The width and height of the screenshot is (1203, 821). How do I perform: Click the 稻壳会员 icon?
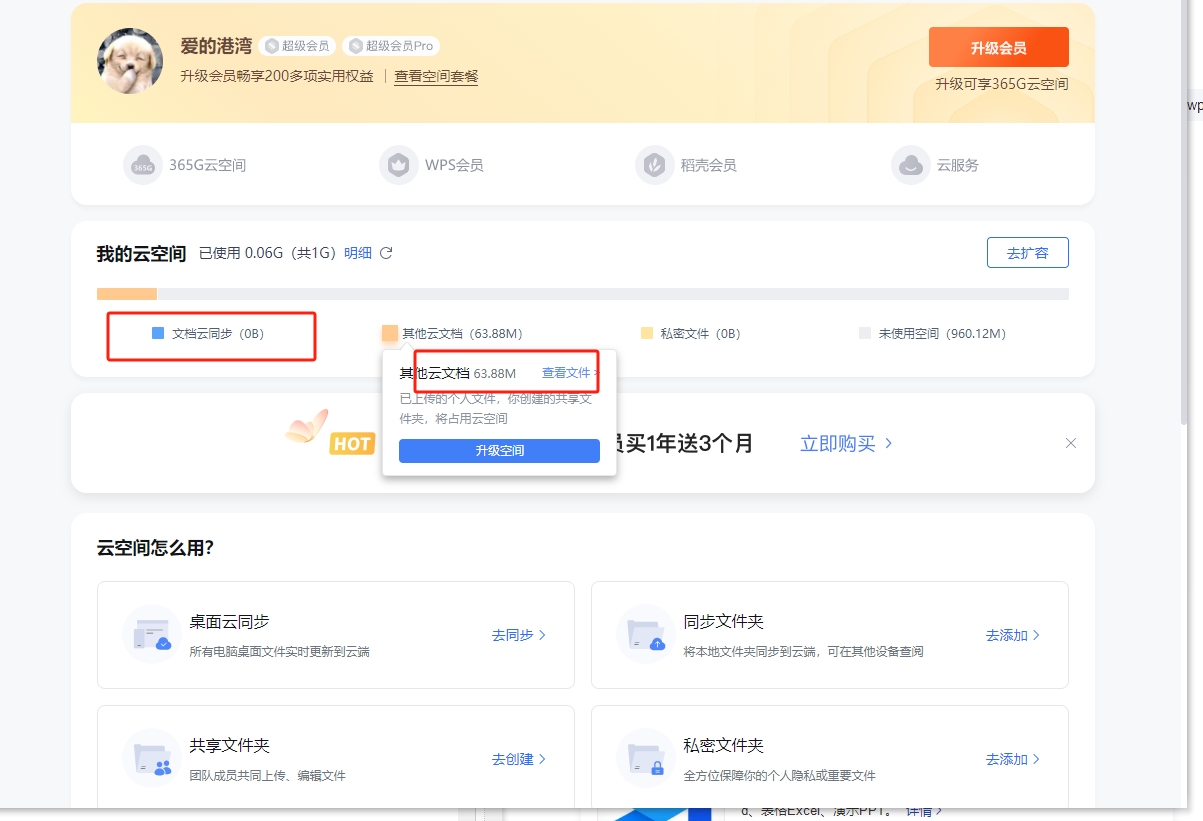tap(655, 166)
